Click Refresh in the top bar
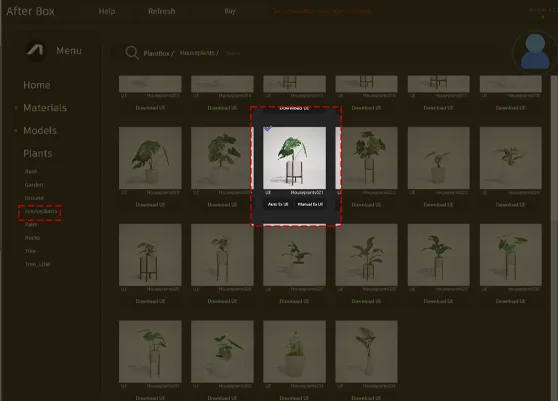The image size is (558, 401). pyautogui.click(x=162, y=11)
